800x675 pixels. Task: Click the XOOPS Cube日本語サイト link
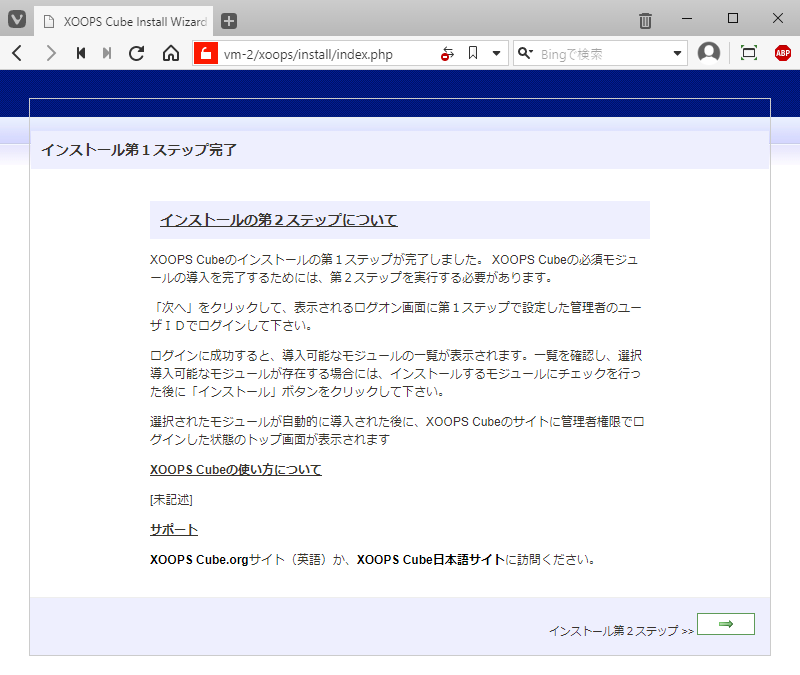click(x=431, y=560)
